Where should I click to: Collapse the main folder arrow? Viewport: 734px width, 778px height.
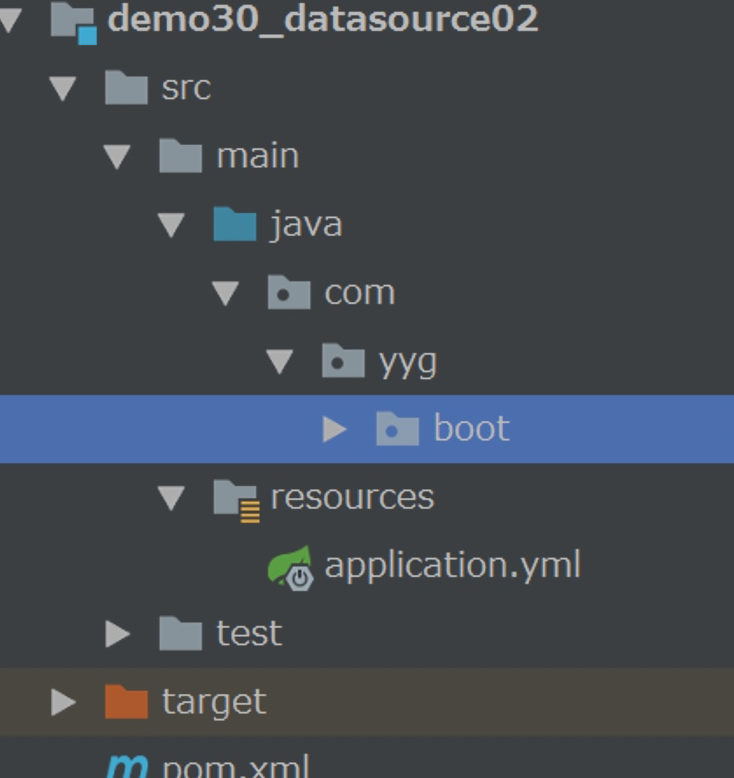pyautogui.click(x=117, y=157)
